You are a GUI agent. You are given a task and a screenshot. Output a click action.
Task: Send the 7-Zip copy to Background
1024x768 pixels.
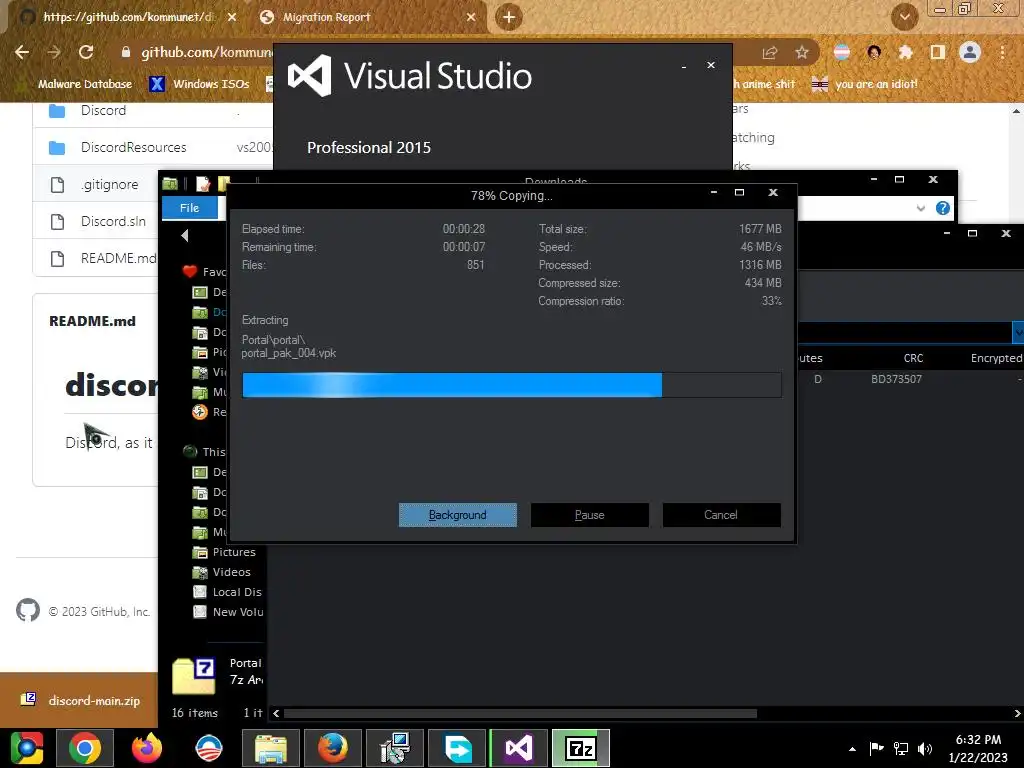tap(458, 515)
